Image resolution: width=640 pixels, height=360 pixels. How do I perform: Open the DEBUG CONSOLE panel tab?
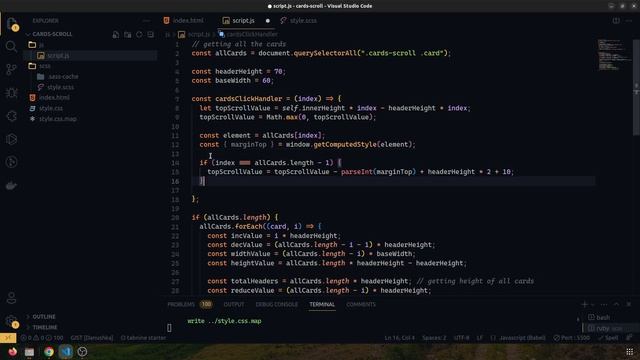[x=277, y=304]
